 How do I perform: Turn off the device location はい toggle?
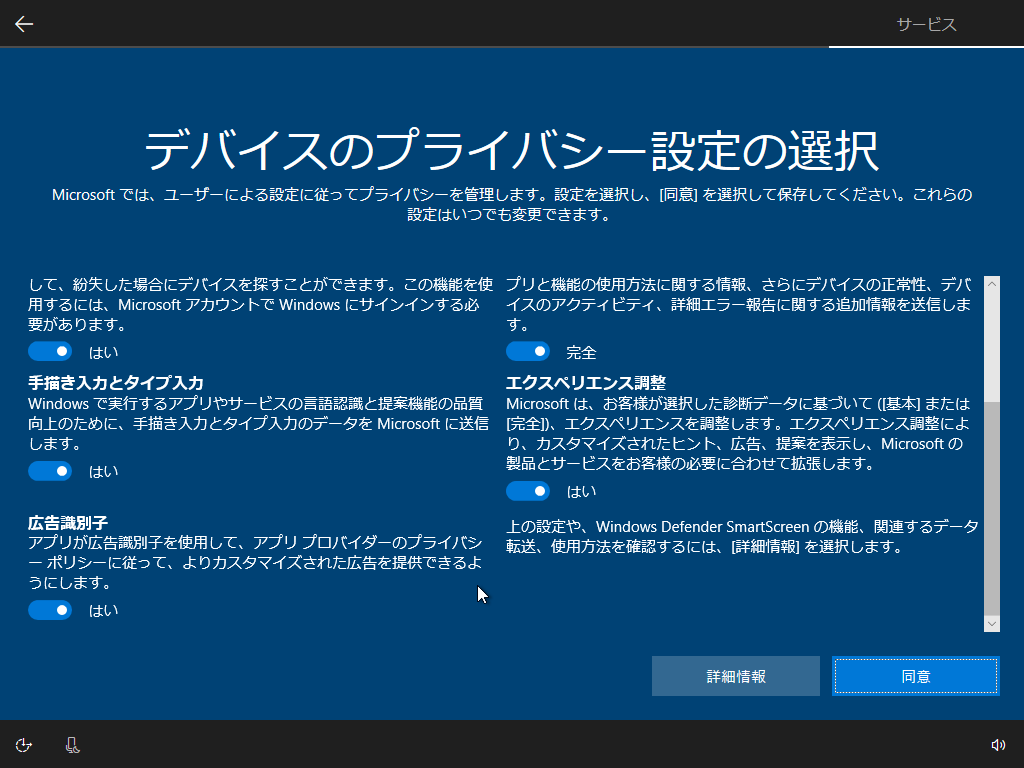pyautogui.click(x=50, y=351)
